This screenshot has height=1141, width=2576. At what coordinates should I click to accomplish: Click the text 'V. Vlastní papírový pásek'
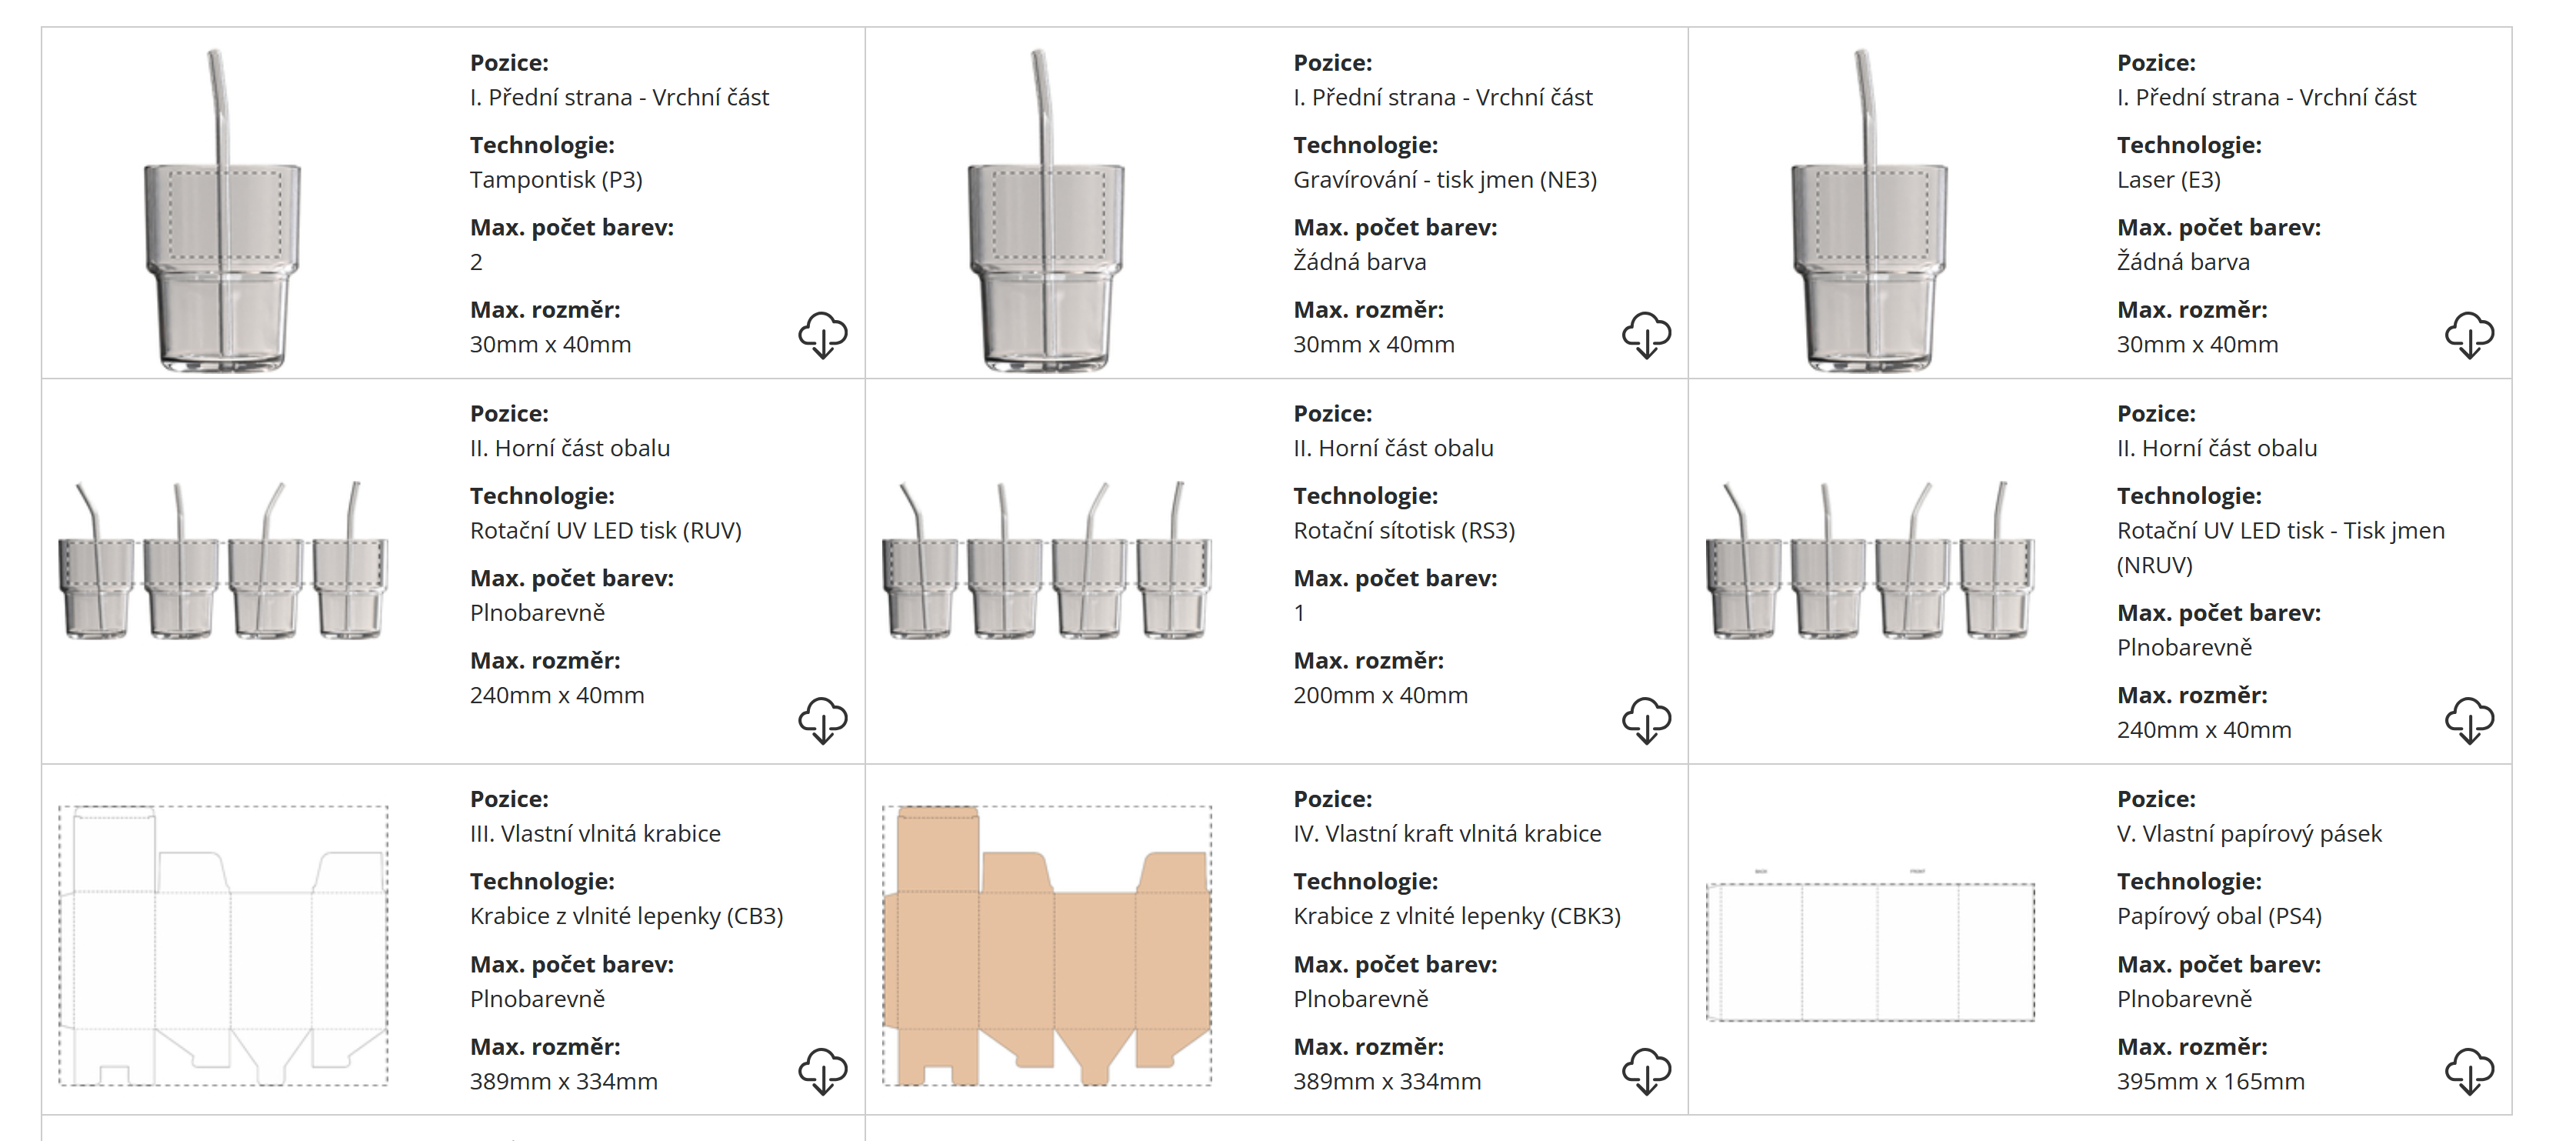[2249, 834]
